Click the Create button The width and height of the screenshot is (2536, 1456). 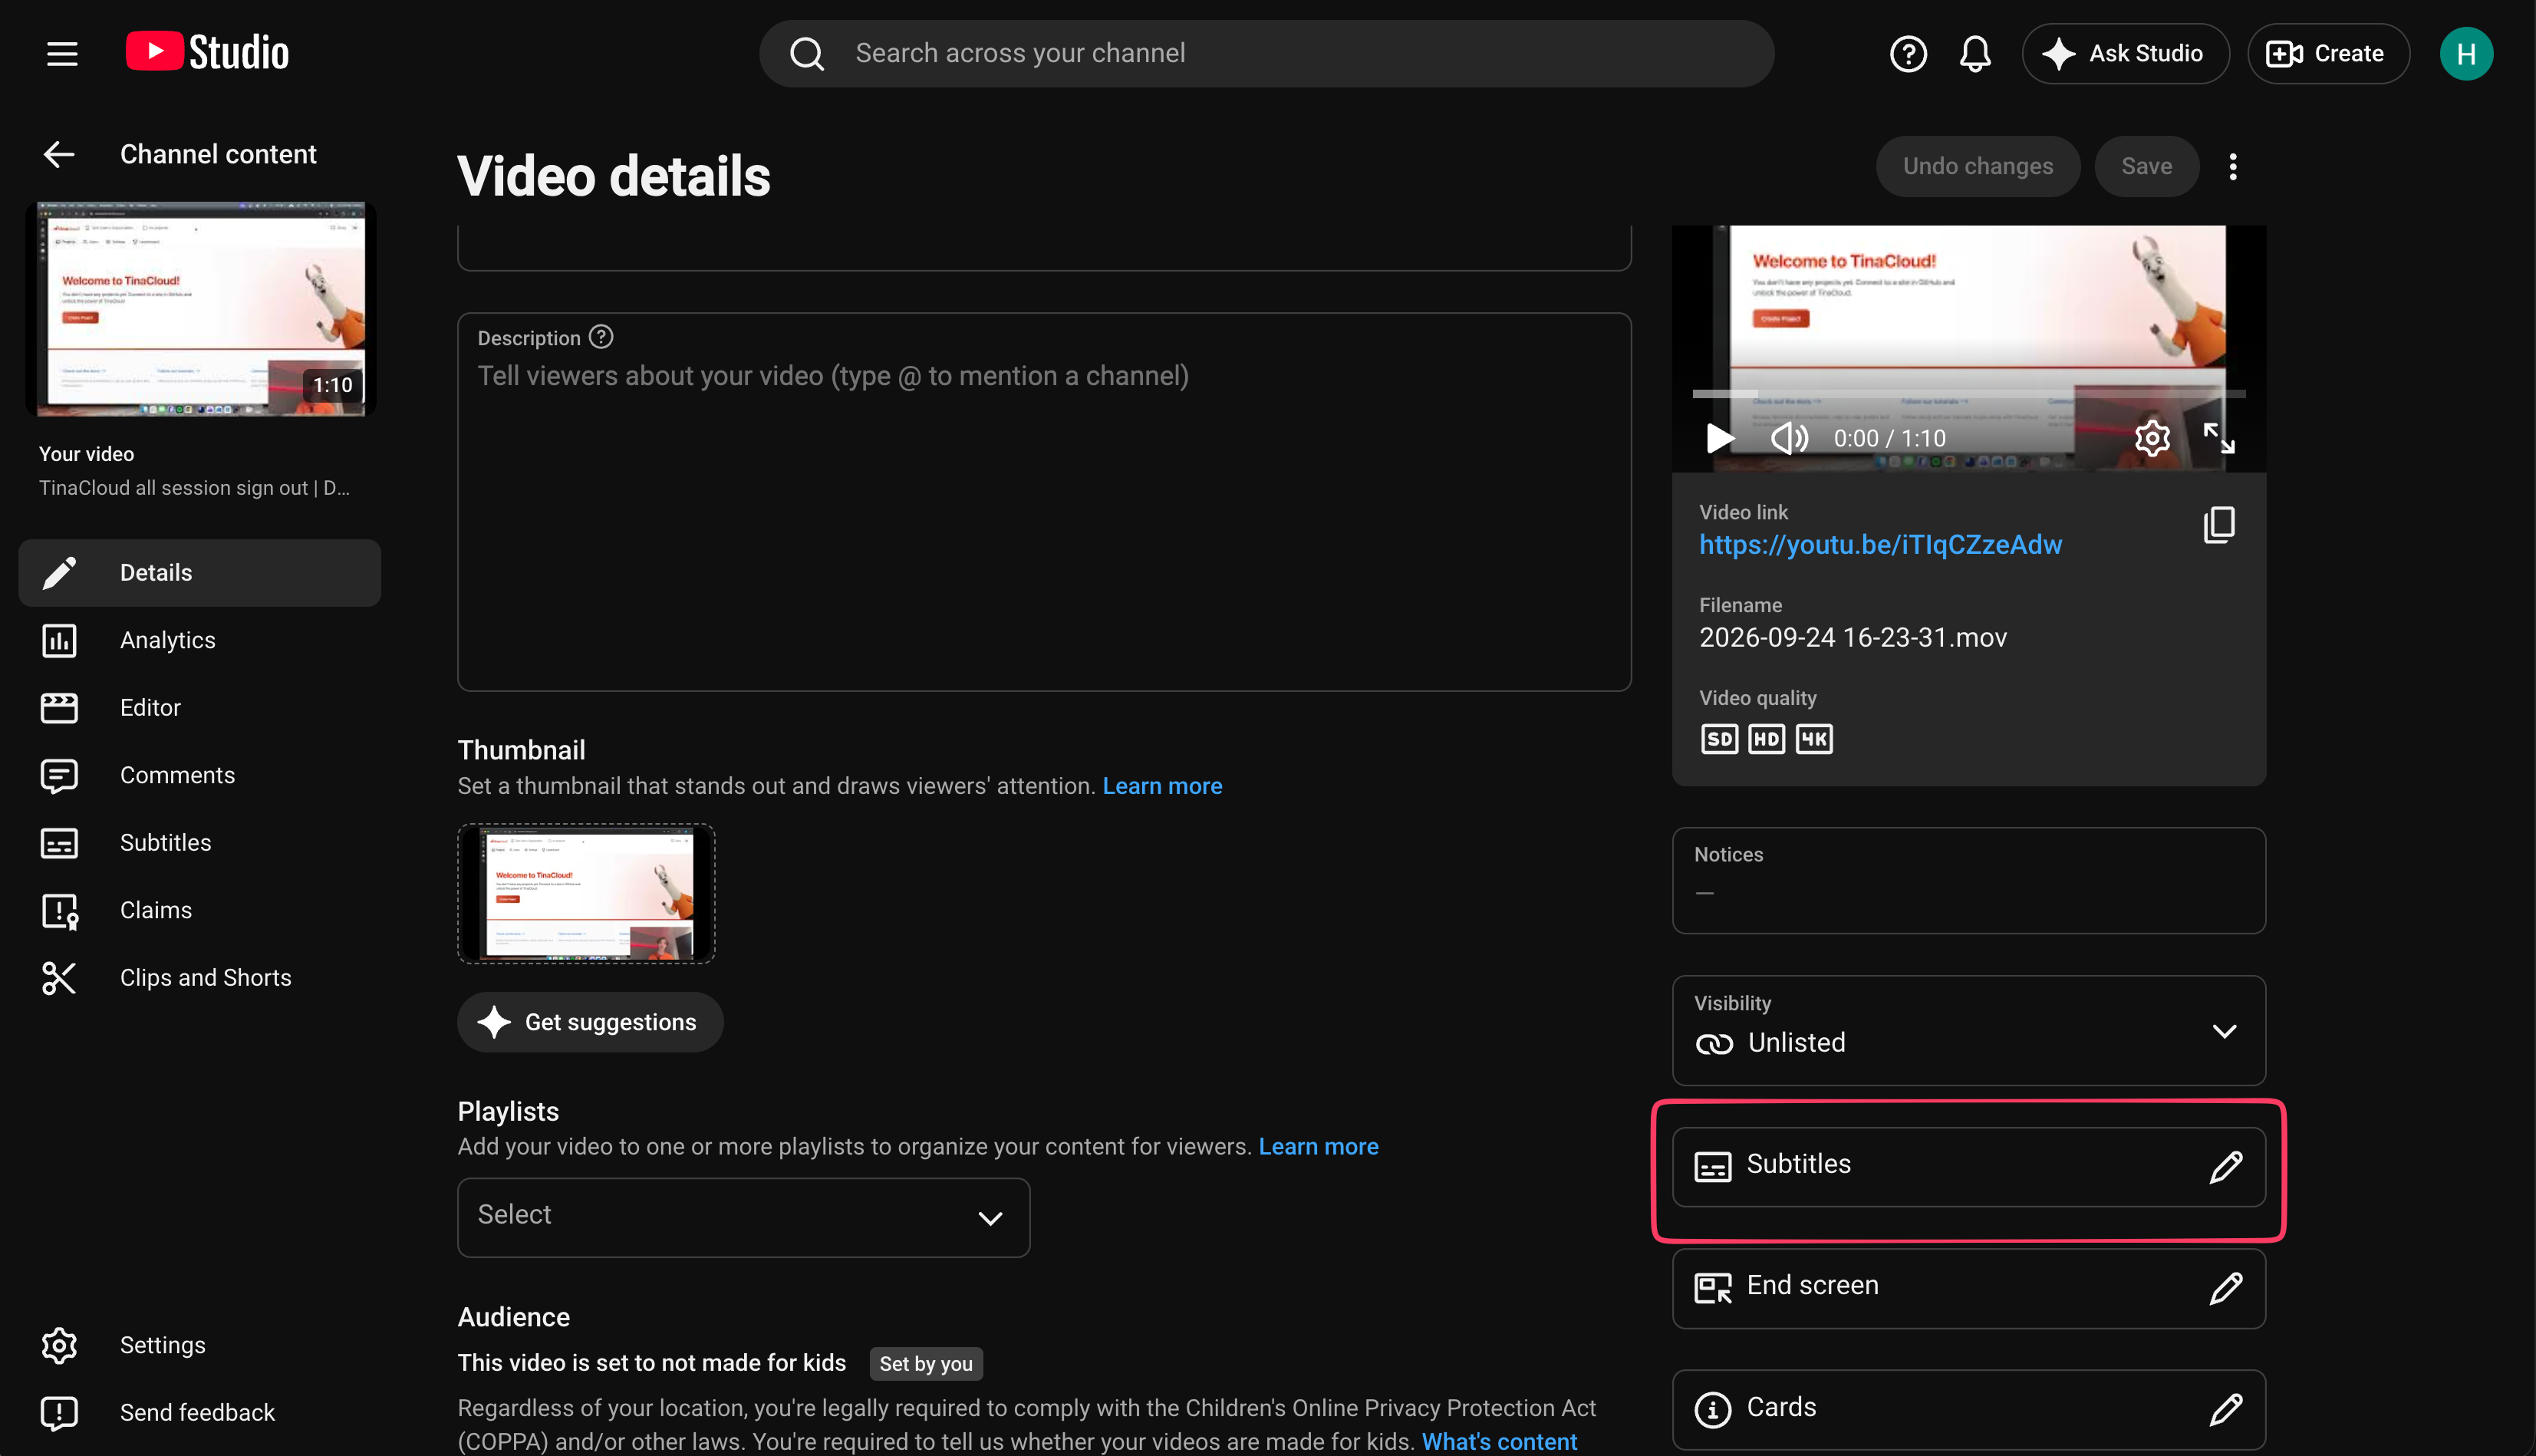[2328, 53]
